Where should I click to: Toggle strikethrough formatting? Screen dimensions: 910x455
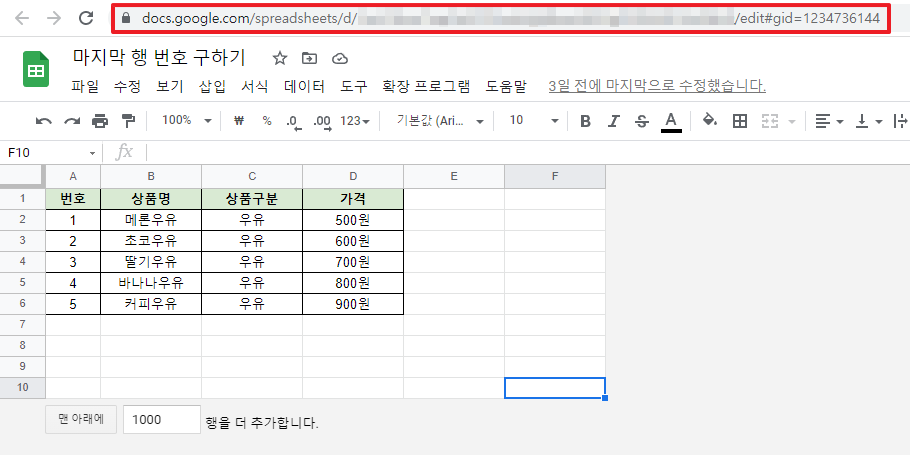[x=642, y=121]
